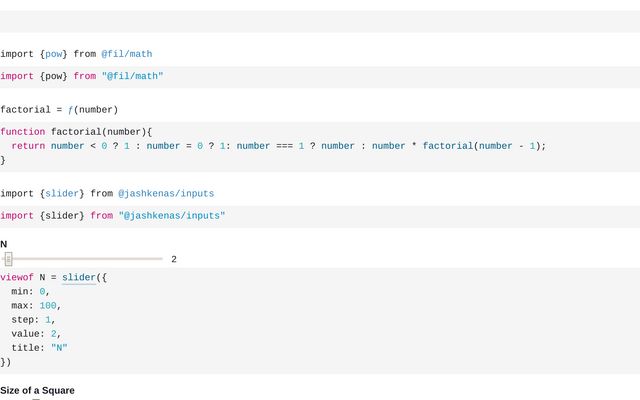Open the @fil/math notebook link
640x400 pixels.
click(126, 54)
